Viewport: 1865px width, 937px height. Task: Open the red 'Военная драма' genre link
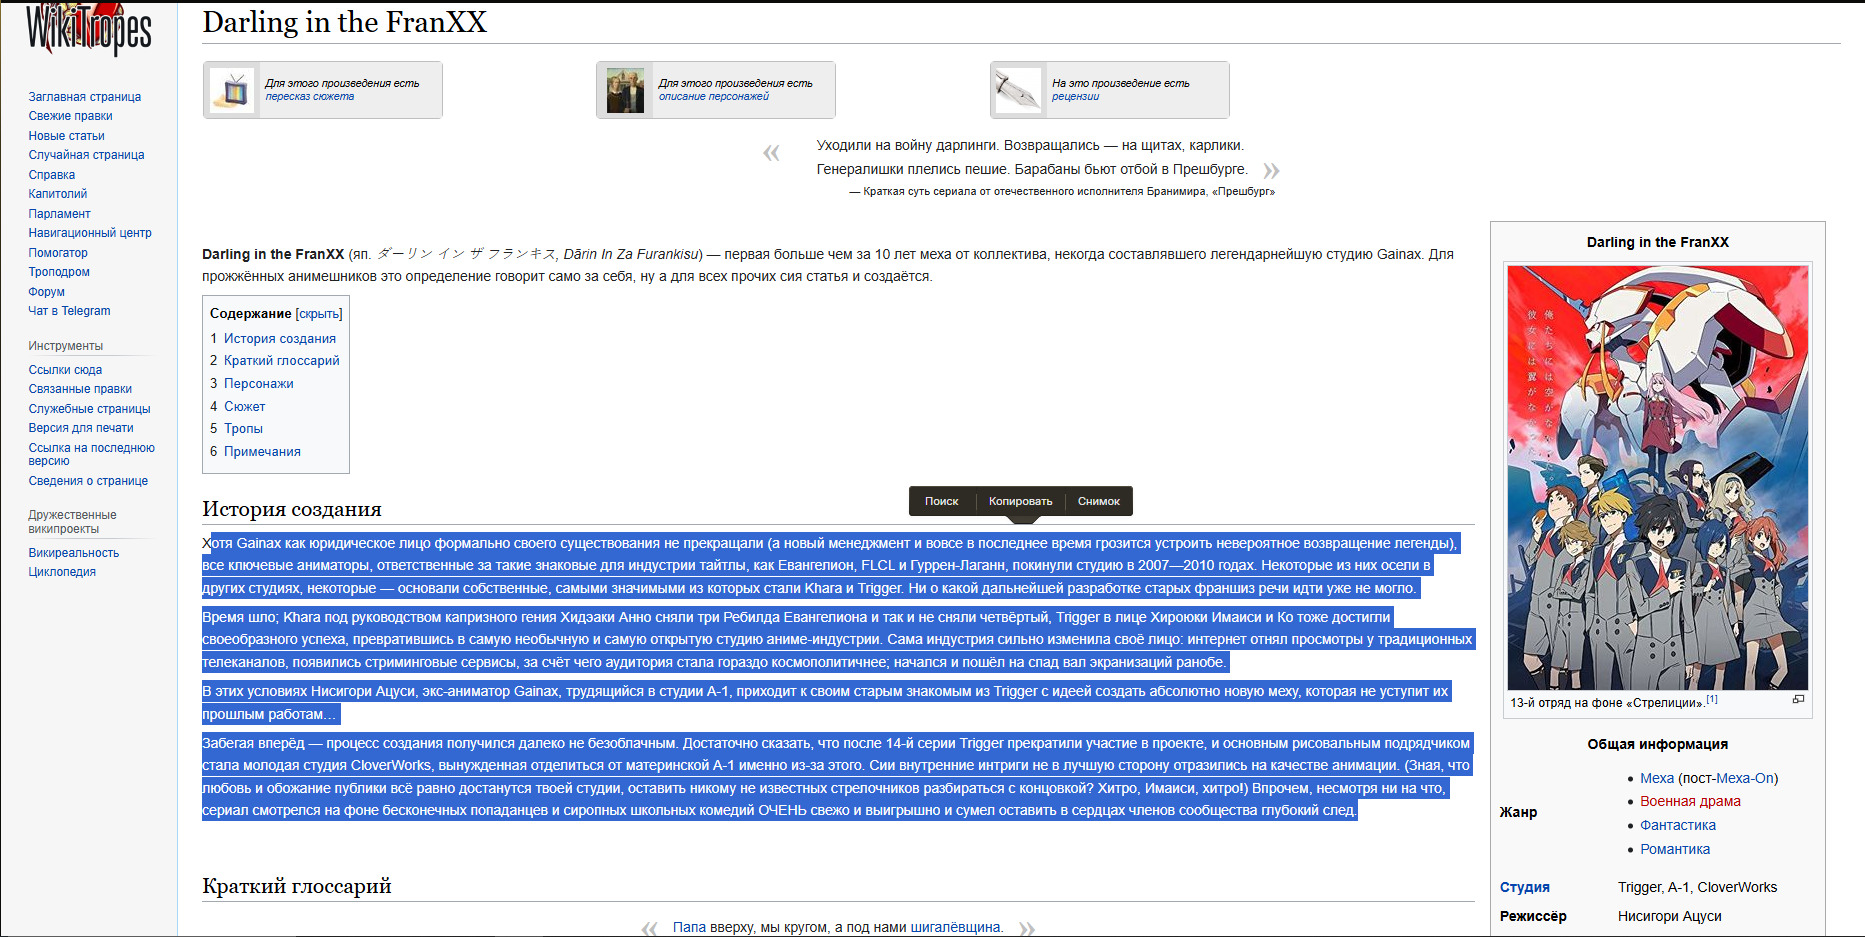[x=1689, y=801]
